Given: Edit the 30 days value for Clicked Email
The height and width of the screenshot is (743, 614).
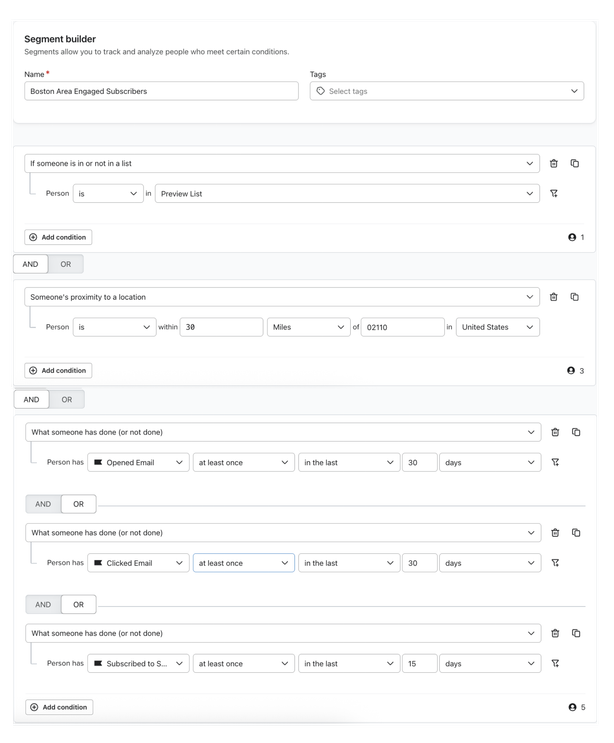Looking at the screenshot, I should [x=420, y=563].
